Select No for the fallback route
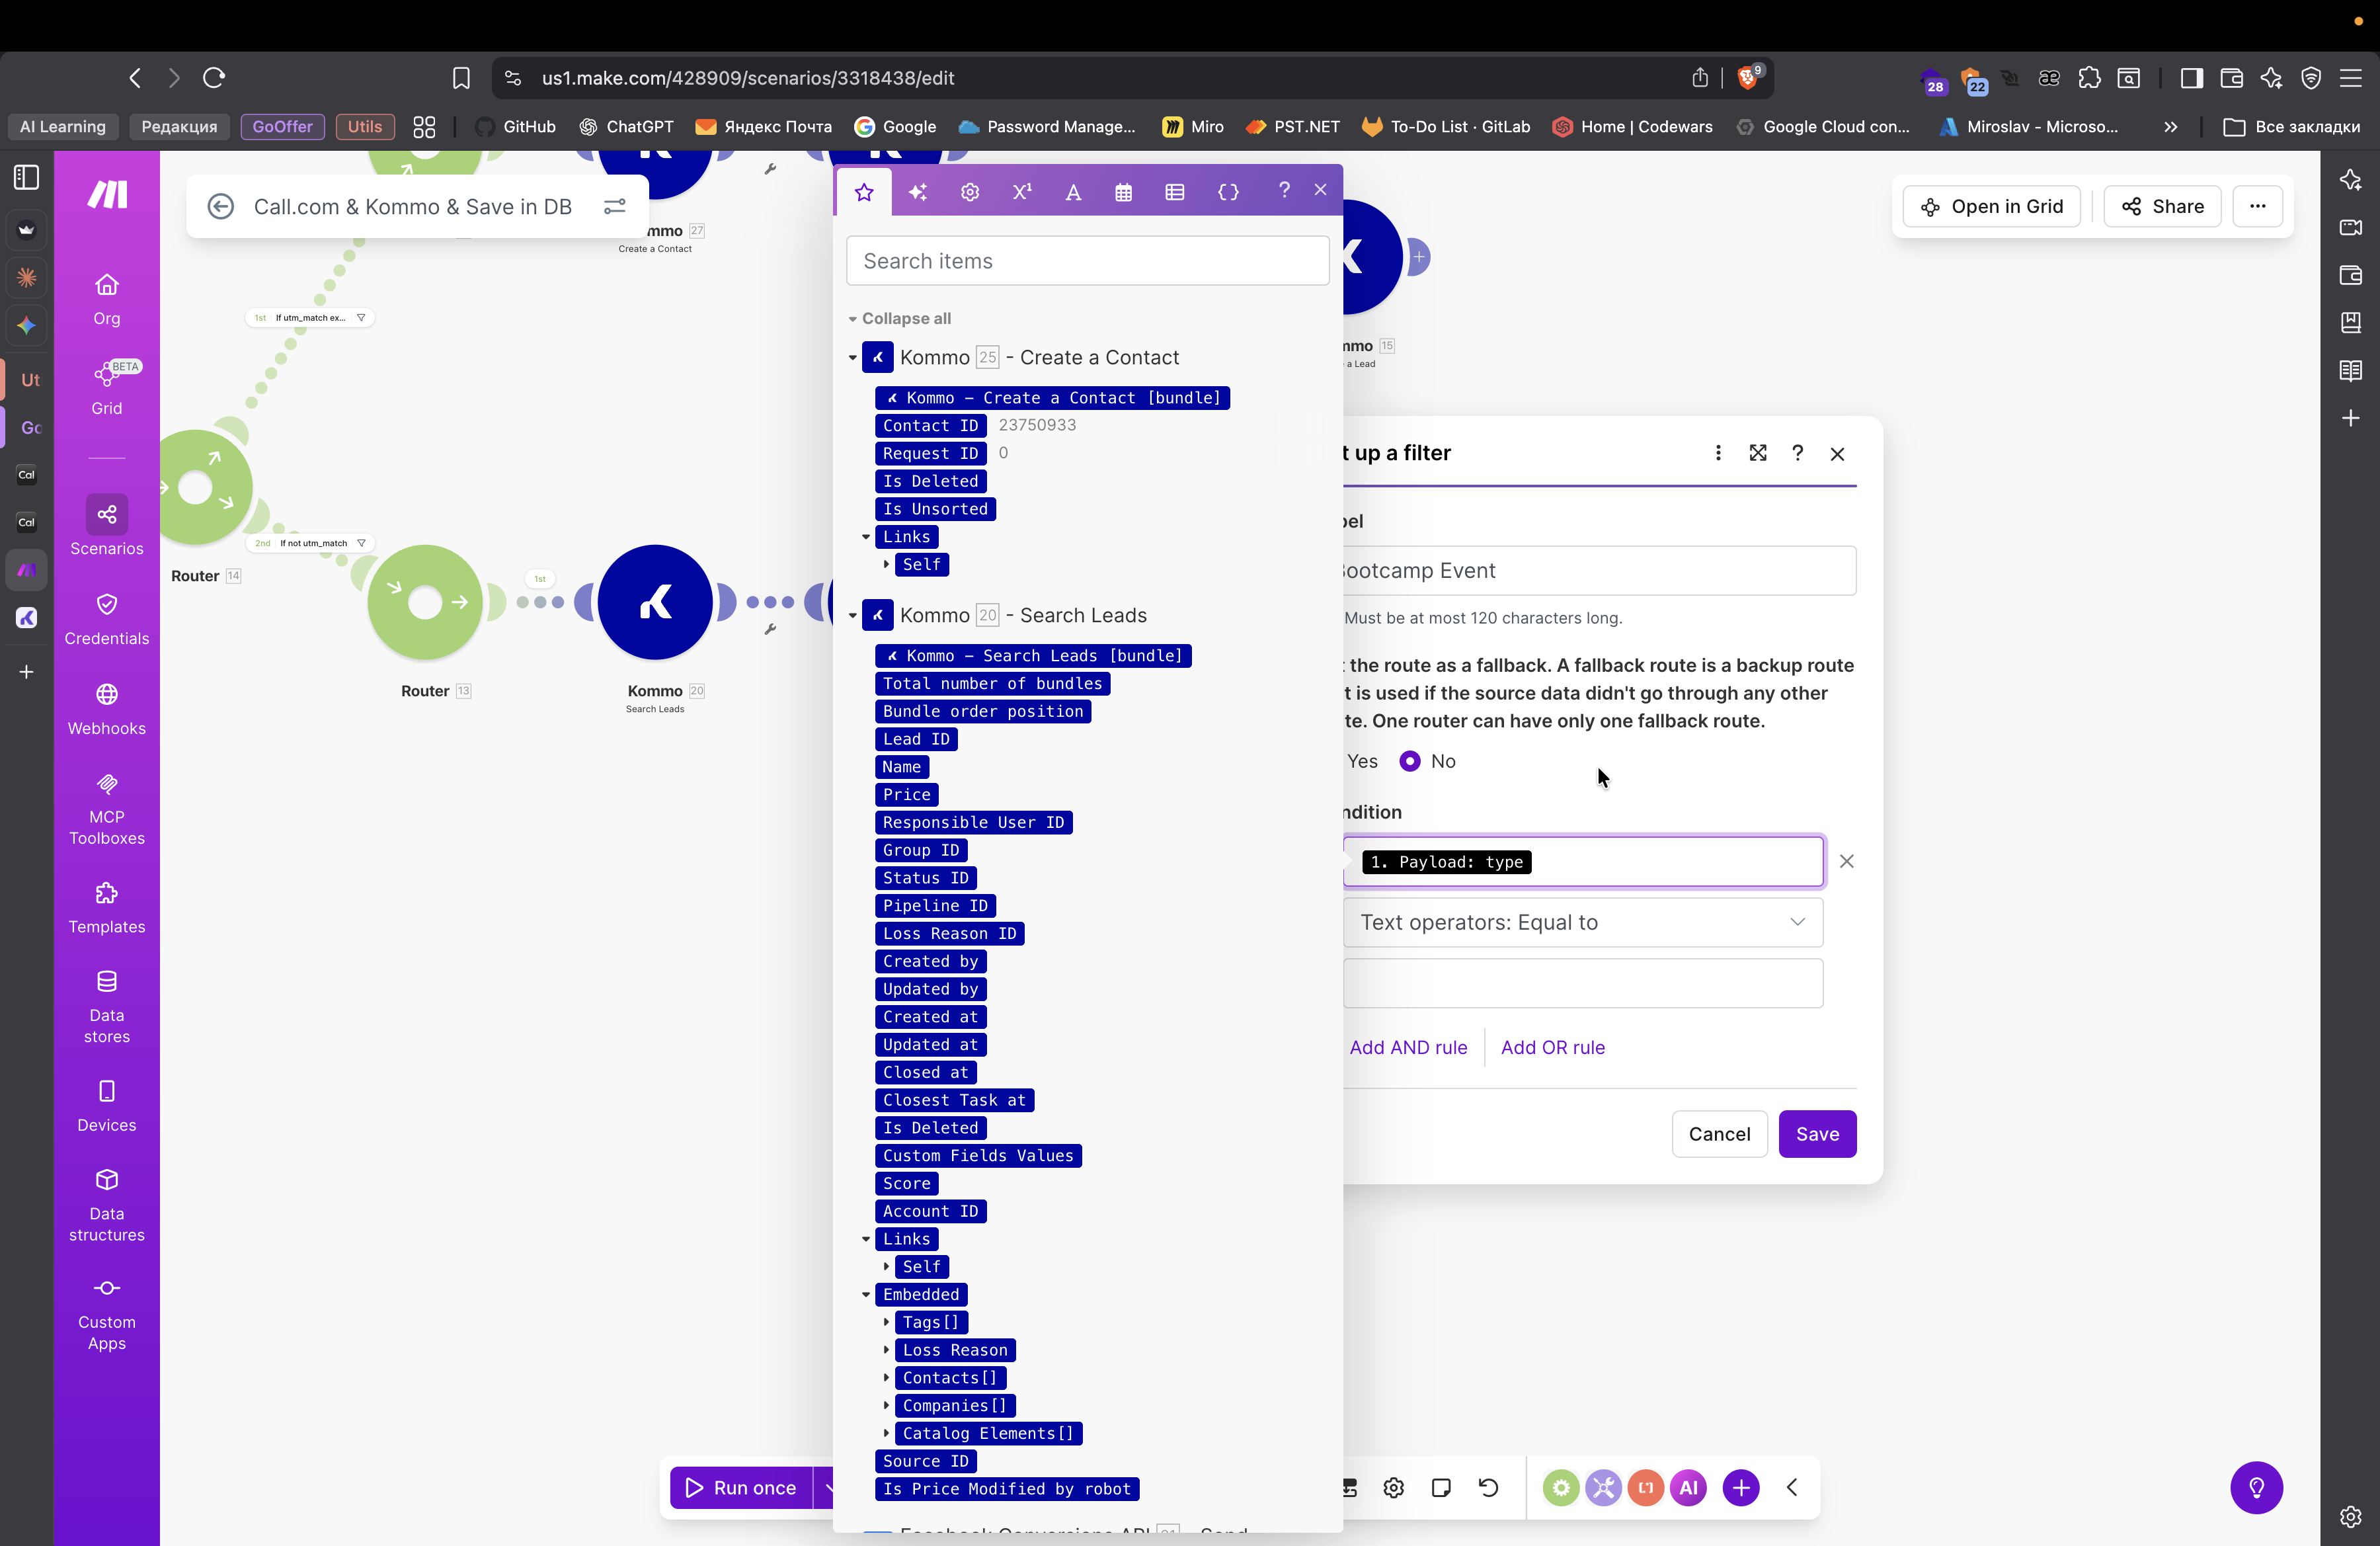 tap(1410, 761)
